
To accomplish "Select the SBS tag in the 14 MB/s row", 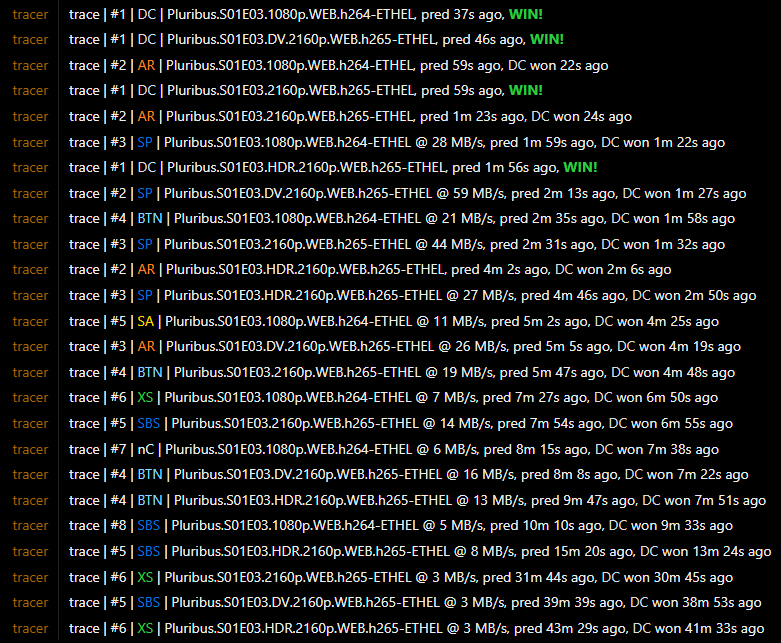I will pos(149,423).
